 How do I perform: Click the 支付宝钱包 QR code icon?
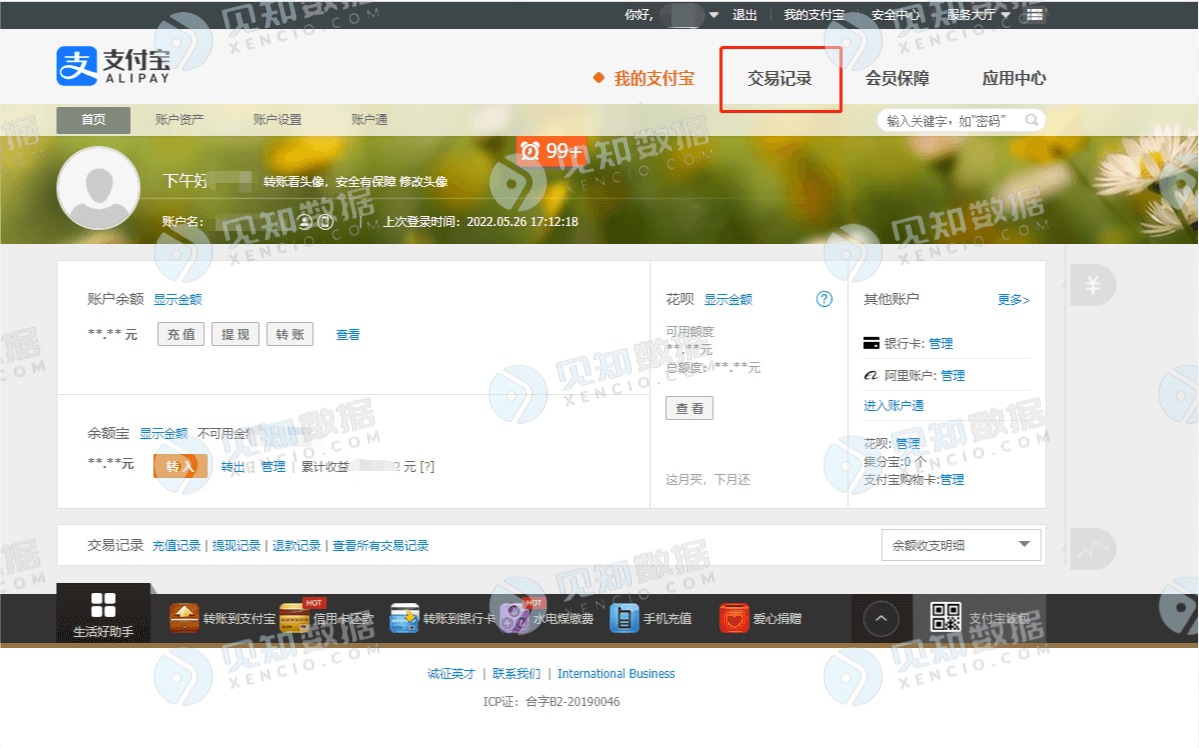[945, 618]
